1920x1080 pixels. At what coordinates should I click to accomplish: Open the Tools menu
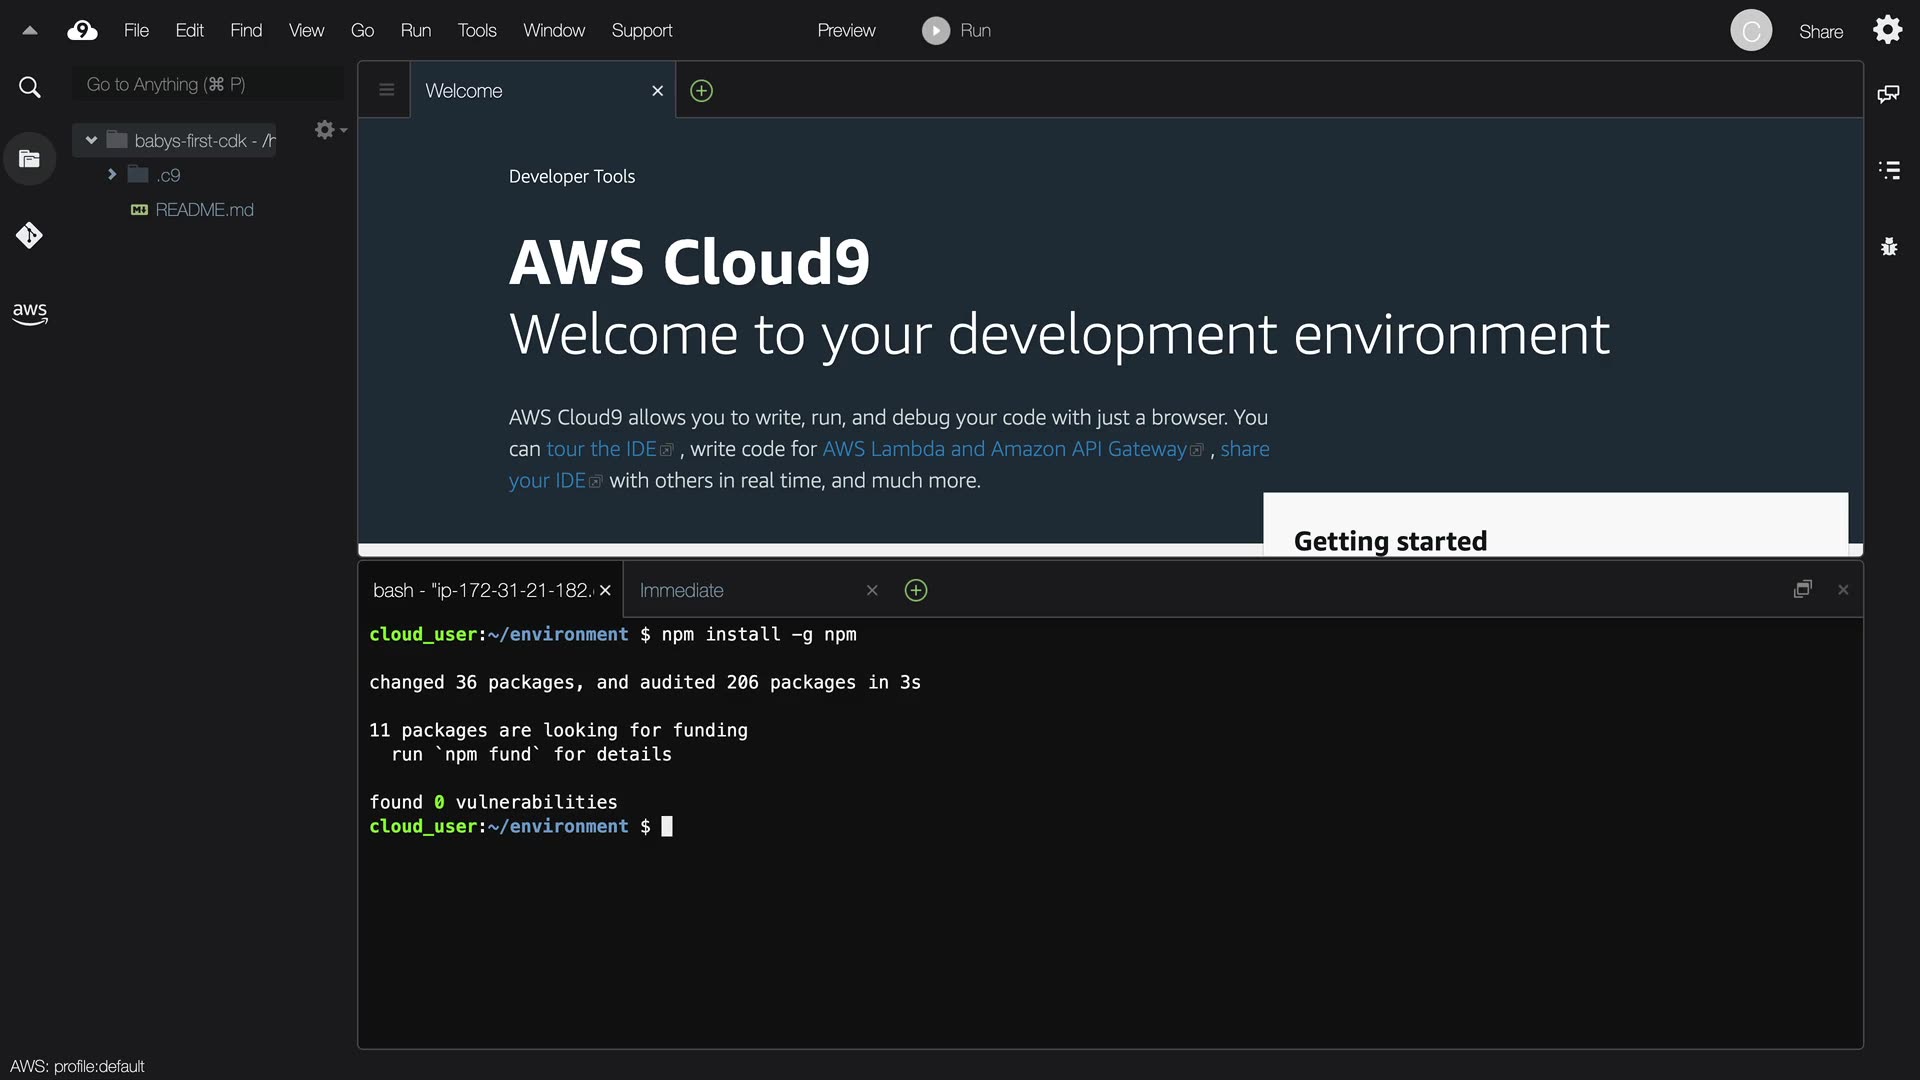477,31
